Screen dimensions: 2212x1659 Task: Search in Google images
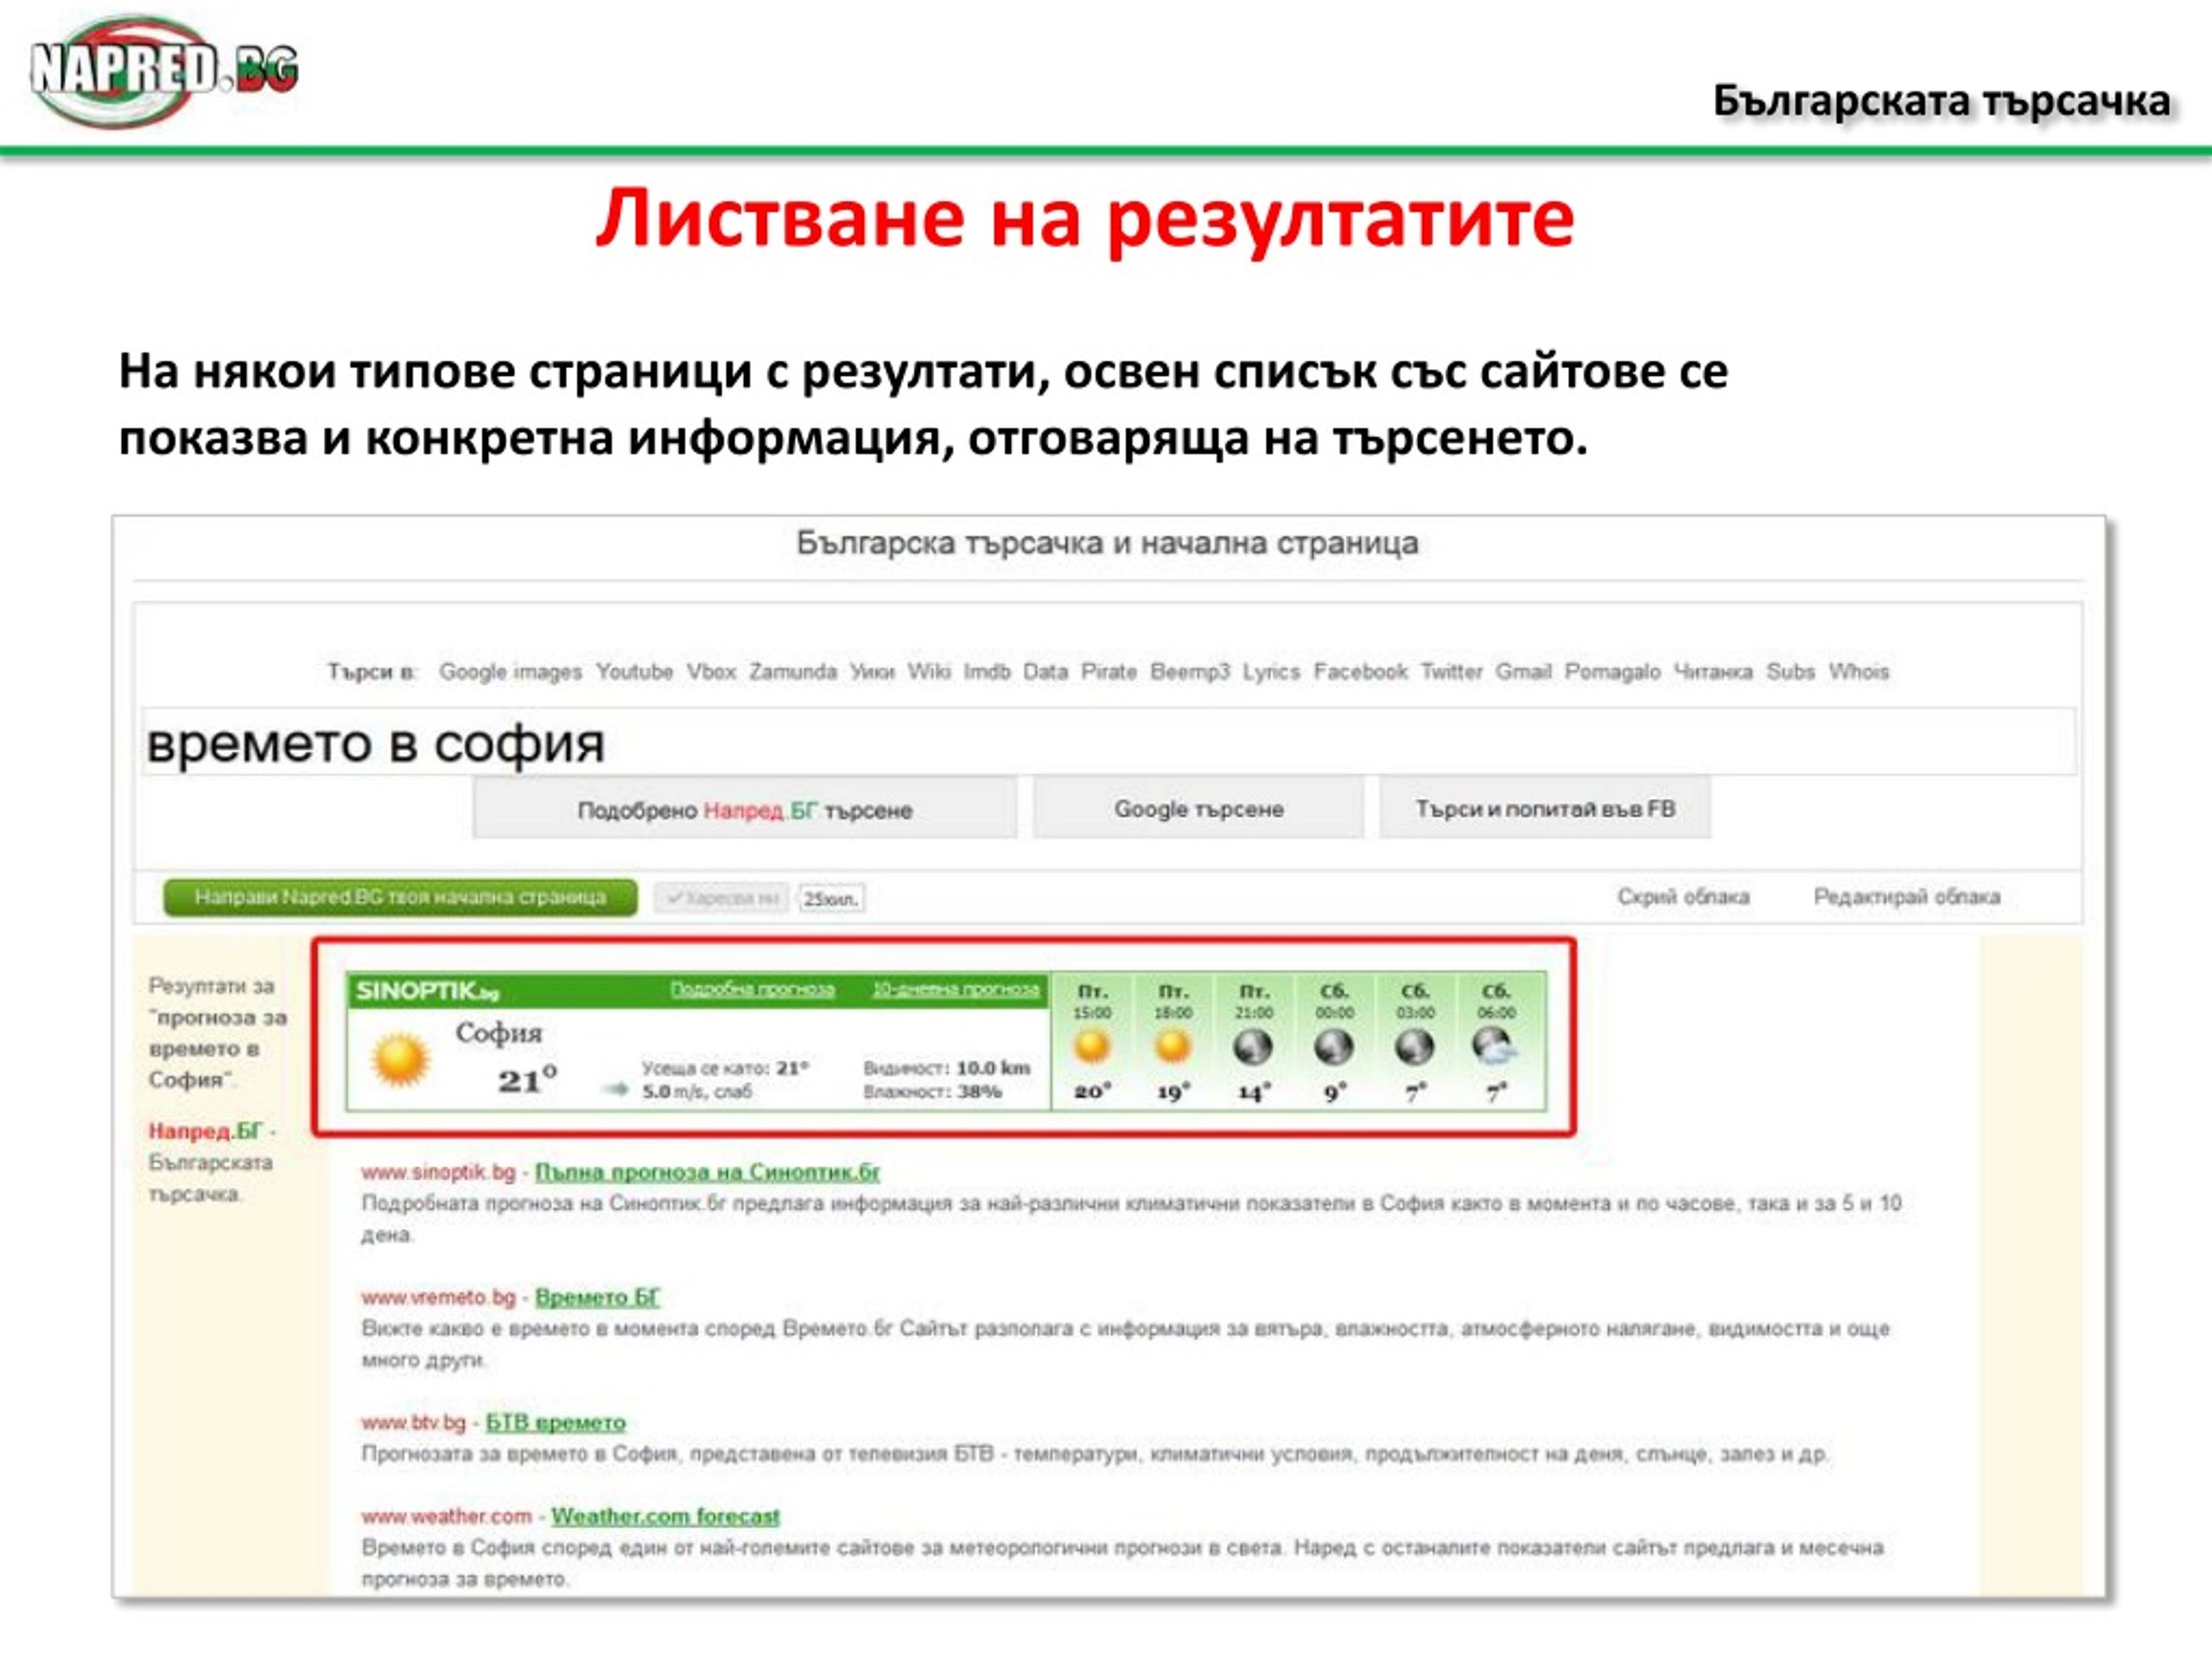pos(510,672)
